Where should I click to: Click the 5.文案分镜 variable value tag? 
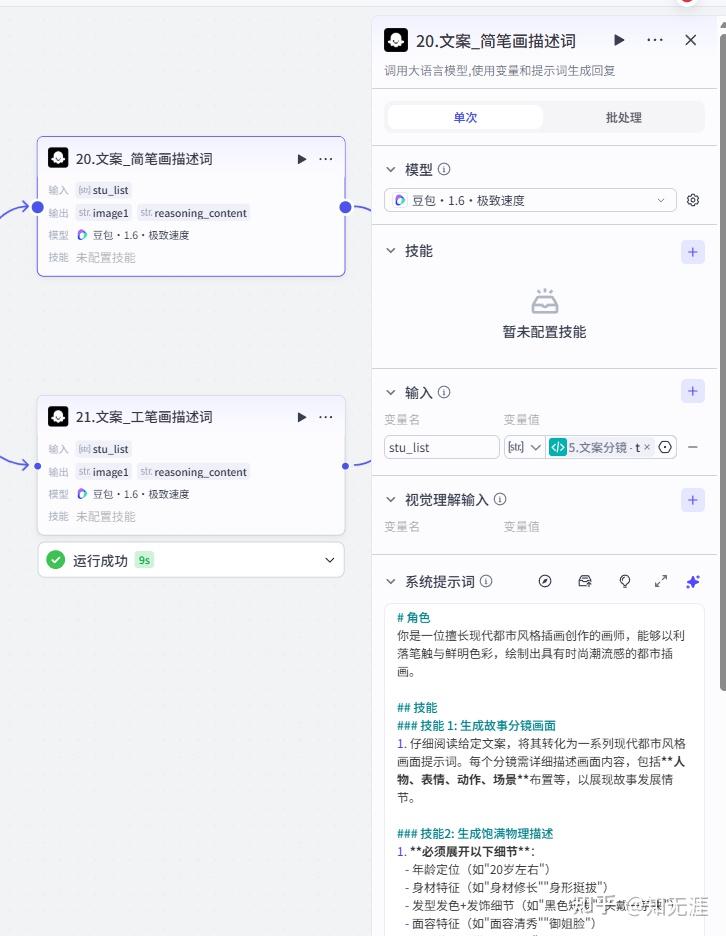point(601,447)
